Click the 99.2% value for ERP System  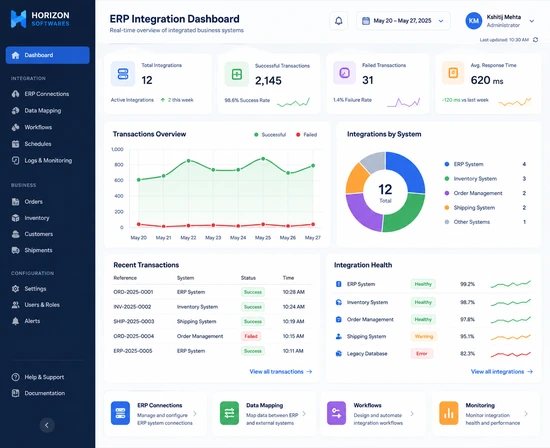click(x=468, y=284)
